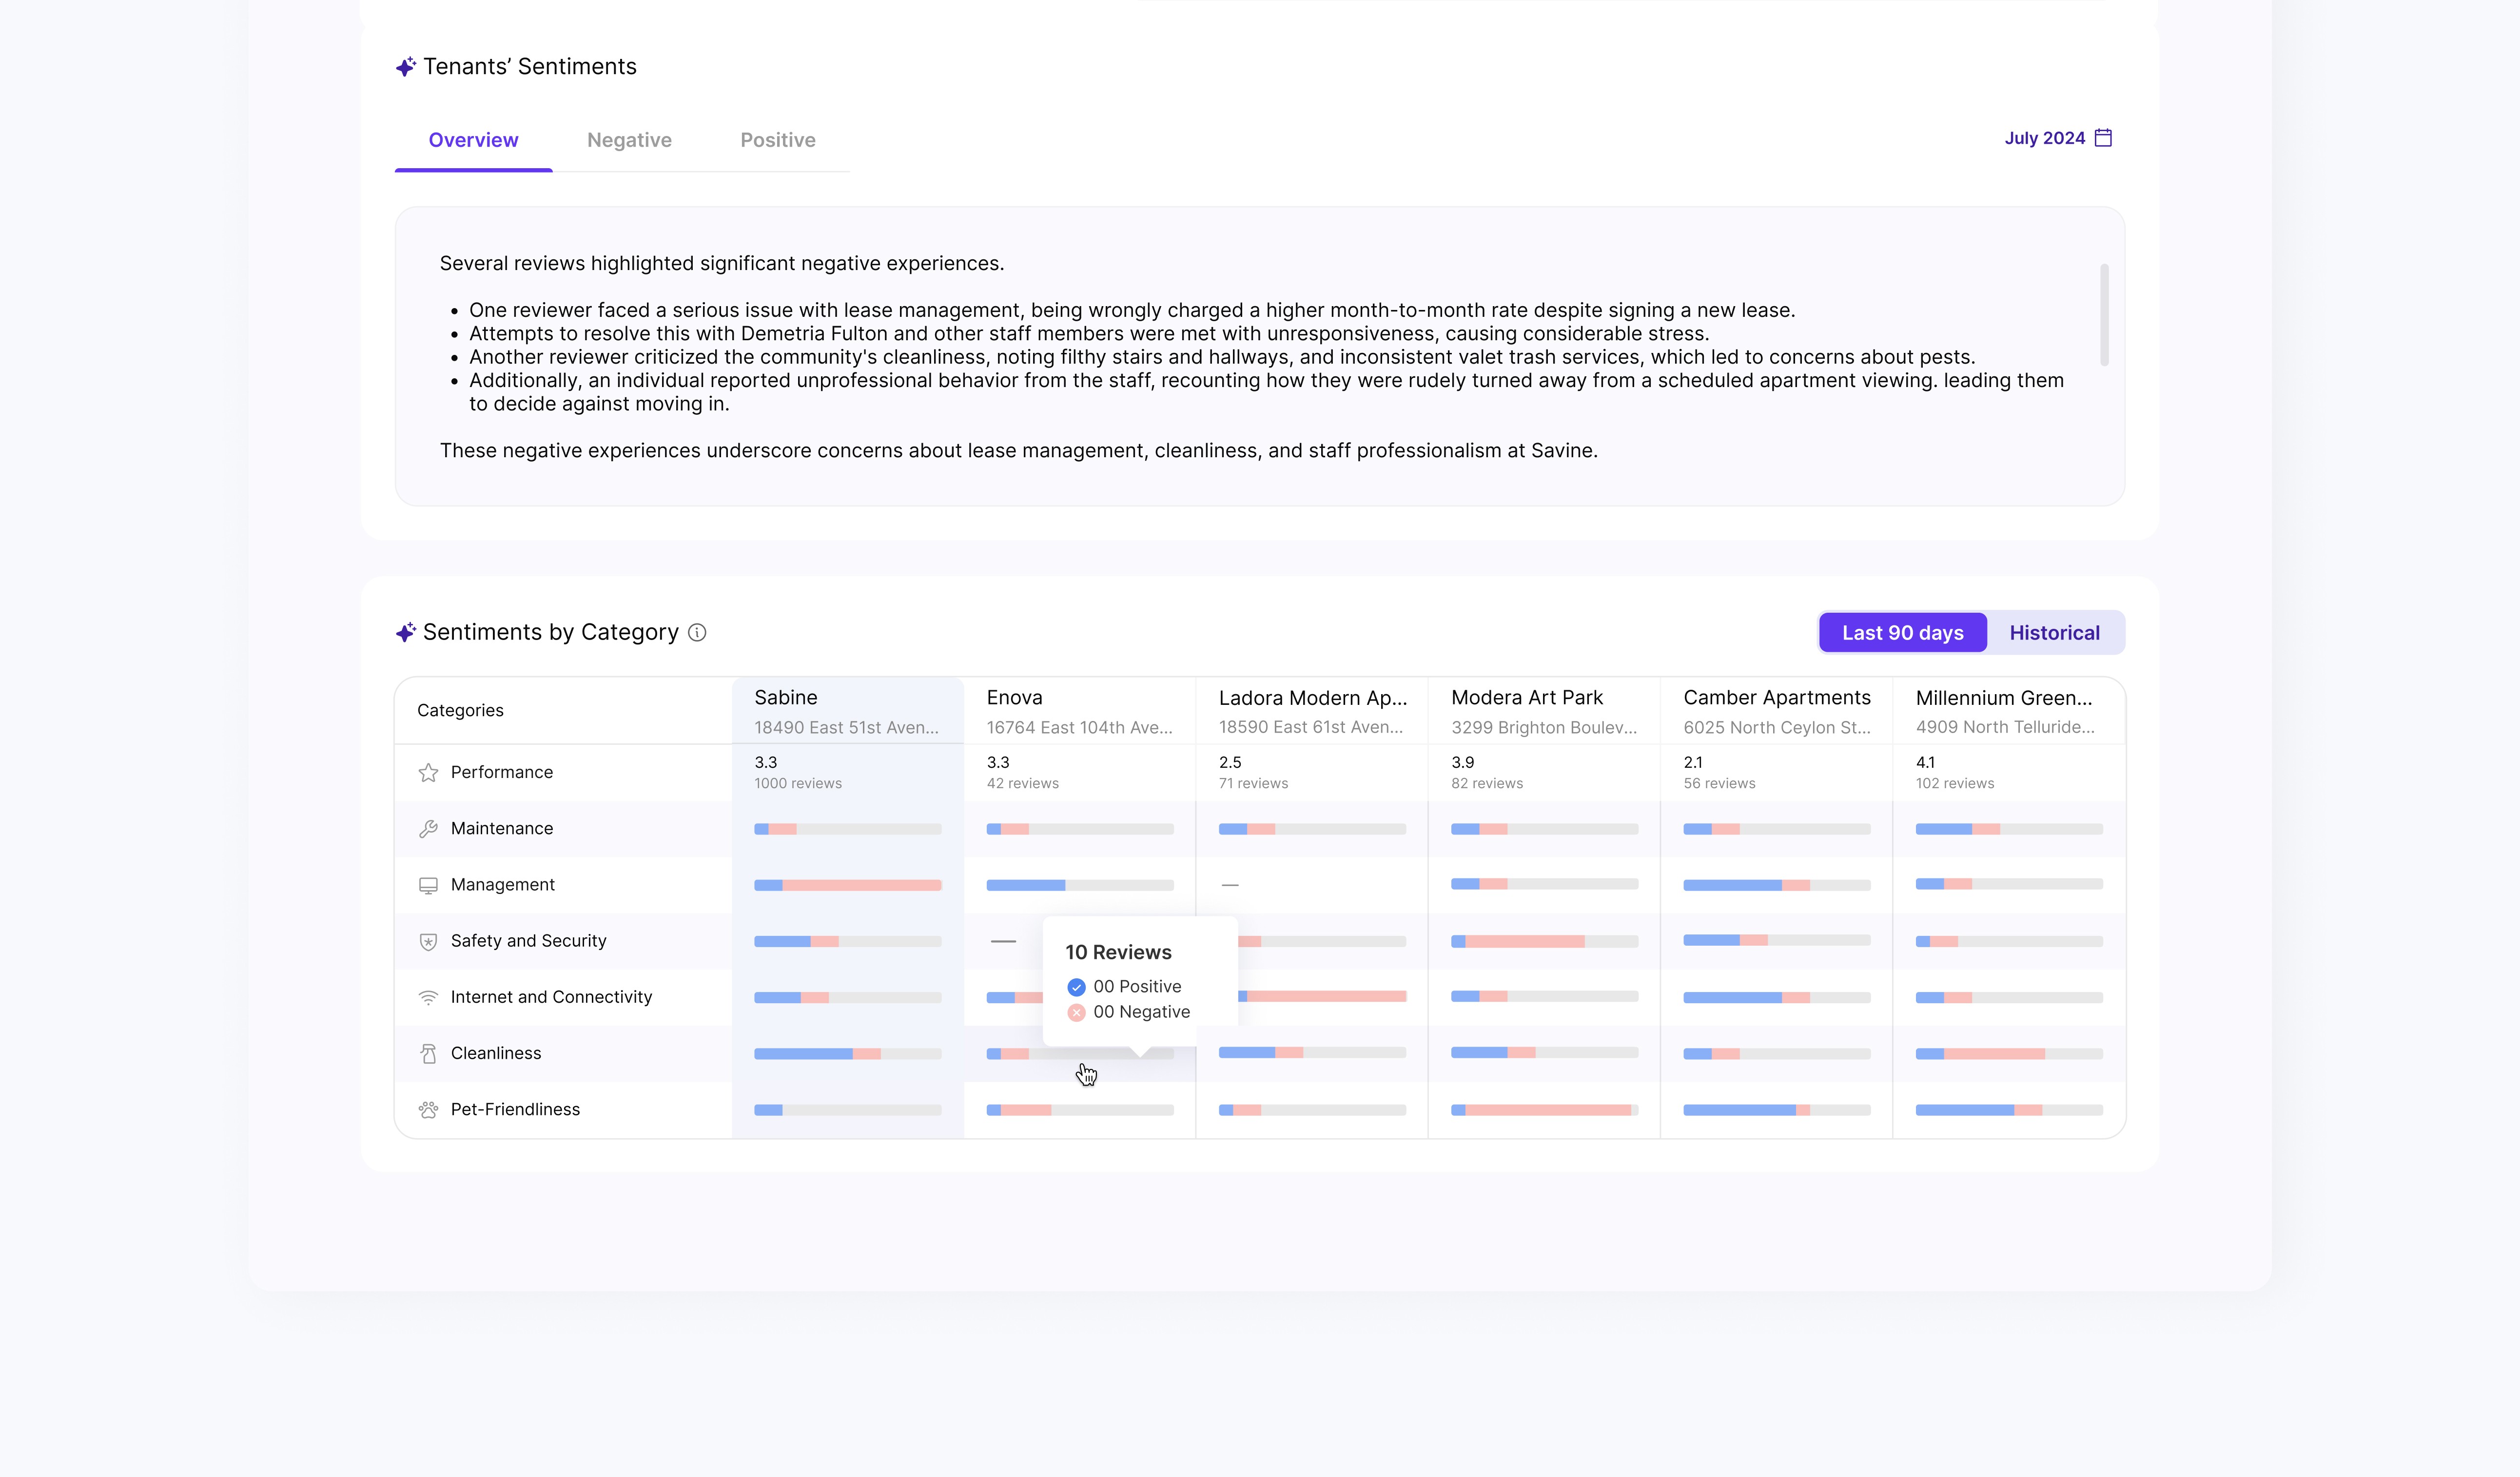The height and width of the screenshot is (1477, 2520).
Task: Click the Cleanliness spray bottle icon
Action: 428,1053
